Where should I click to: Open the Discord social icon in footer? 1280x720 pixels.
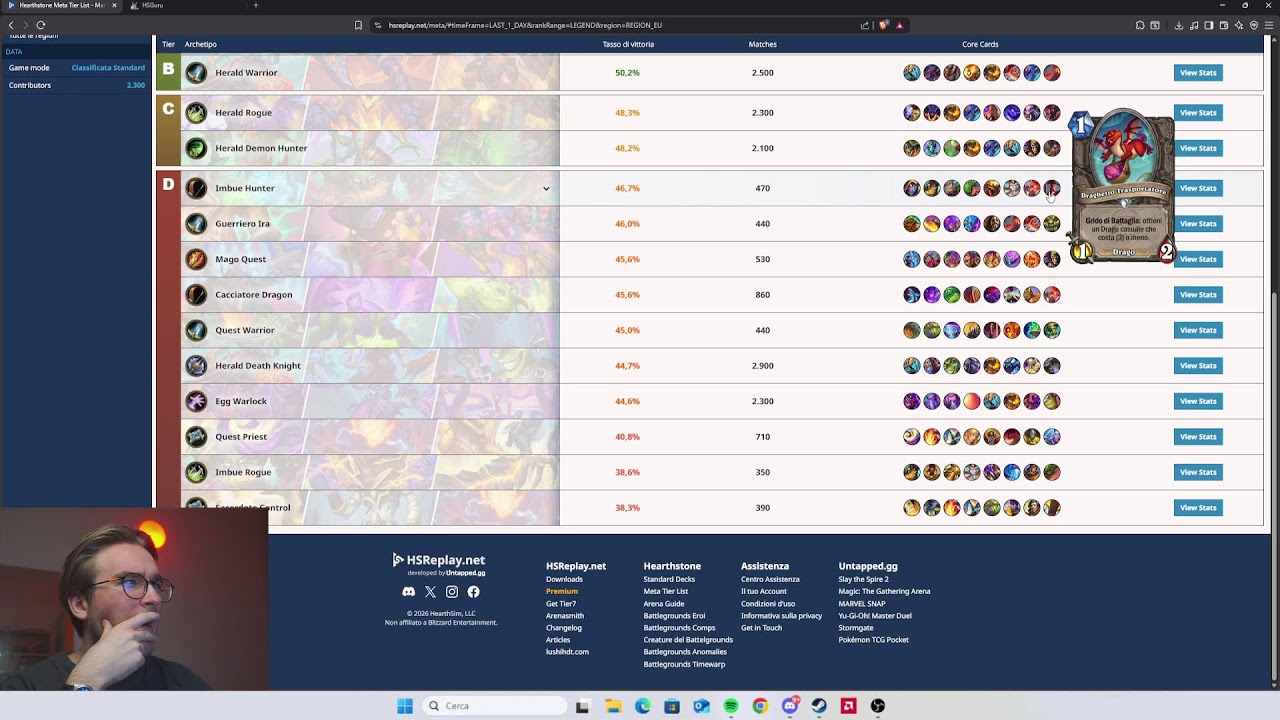tap(408, 592)
